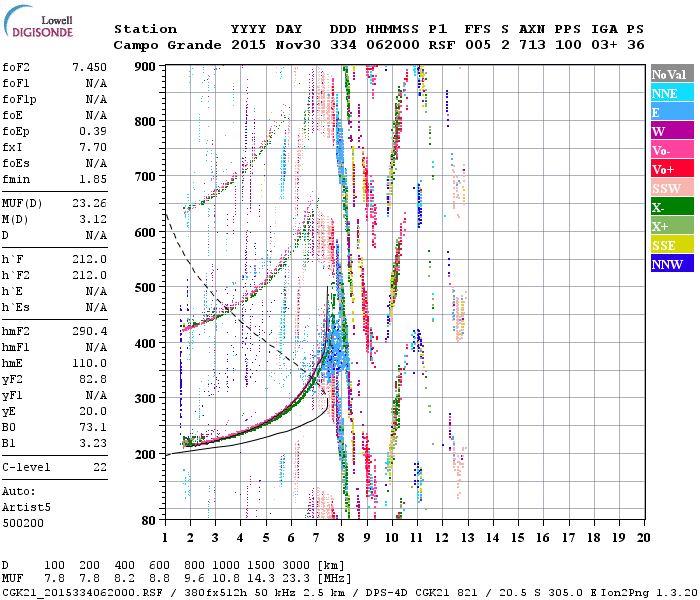The width and height of the screenshot is (700, 600).
Task: Click the 13 MHz frequency axis label
Action: click(467, 538)
